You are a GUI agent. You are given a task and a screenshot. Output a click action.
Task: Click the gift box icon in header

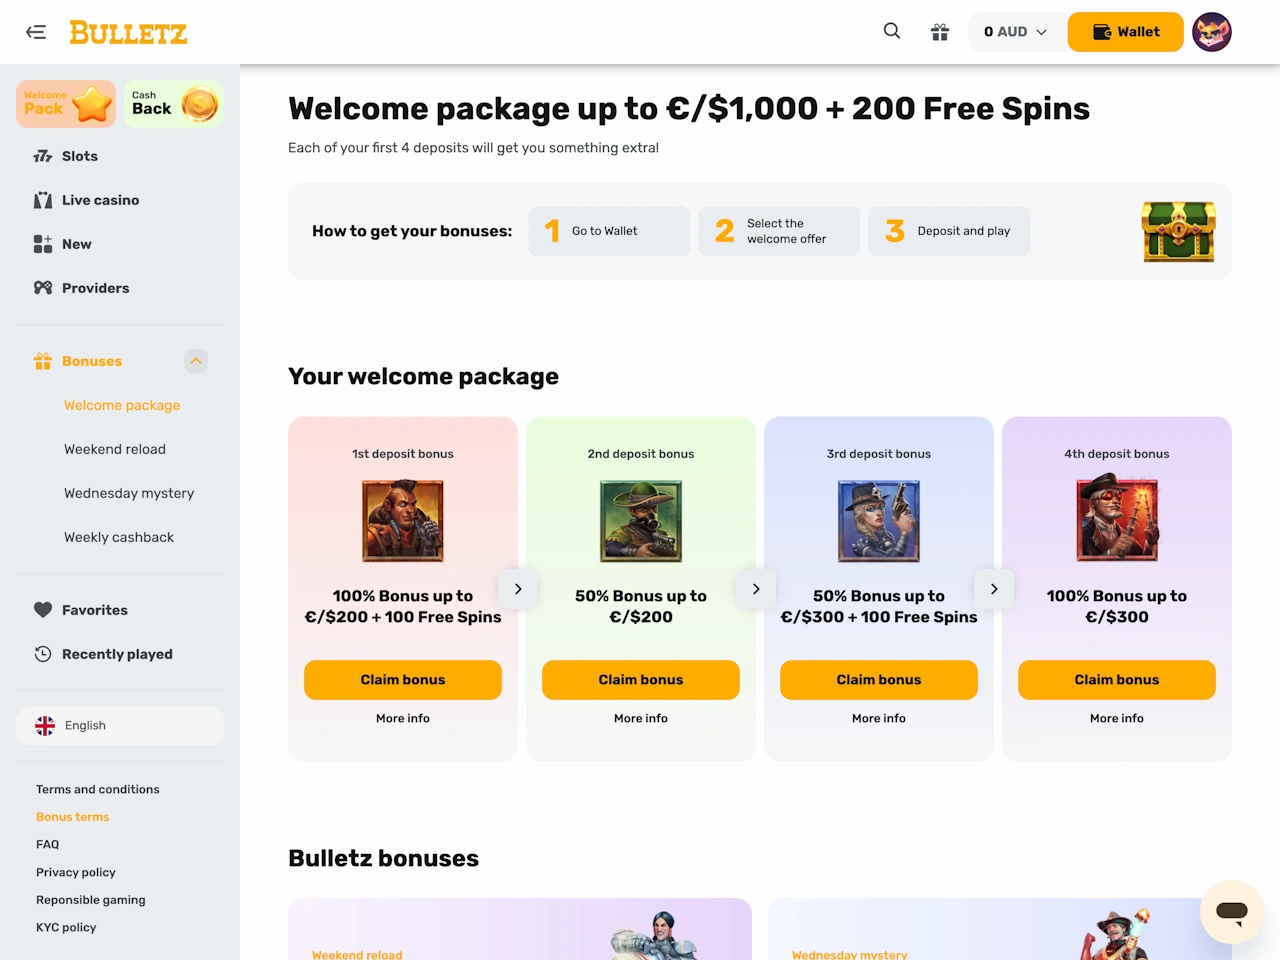pyautogui.click(x=940, y=32)
